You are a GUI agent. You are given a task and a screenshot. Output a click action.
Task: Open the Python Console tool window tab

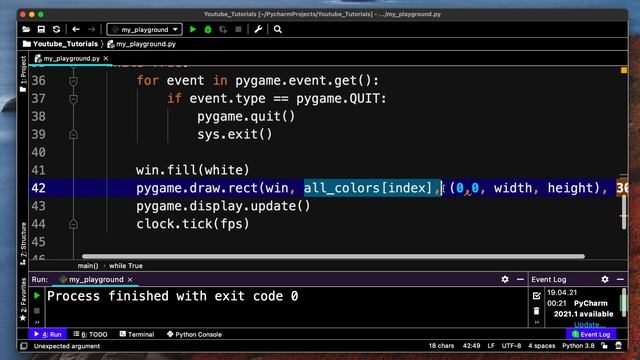[x=194, y=334]
